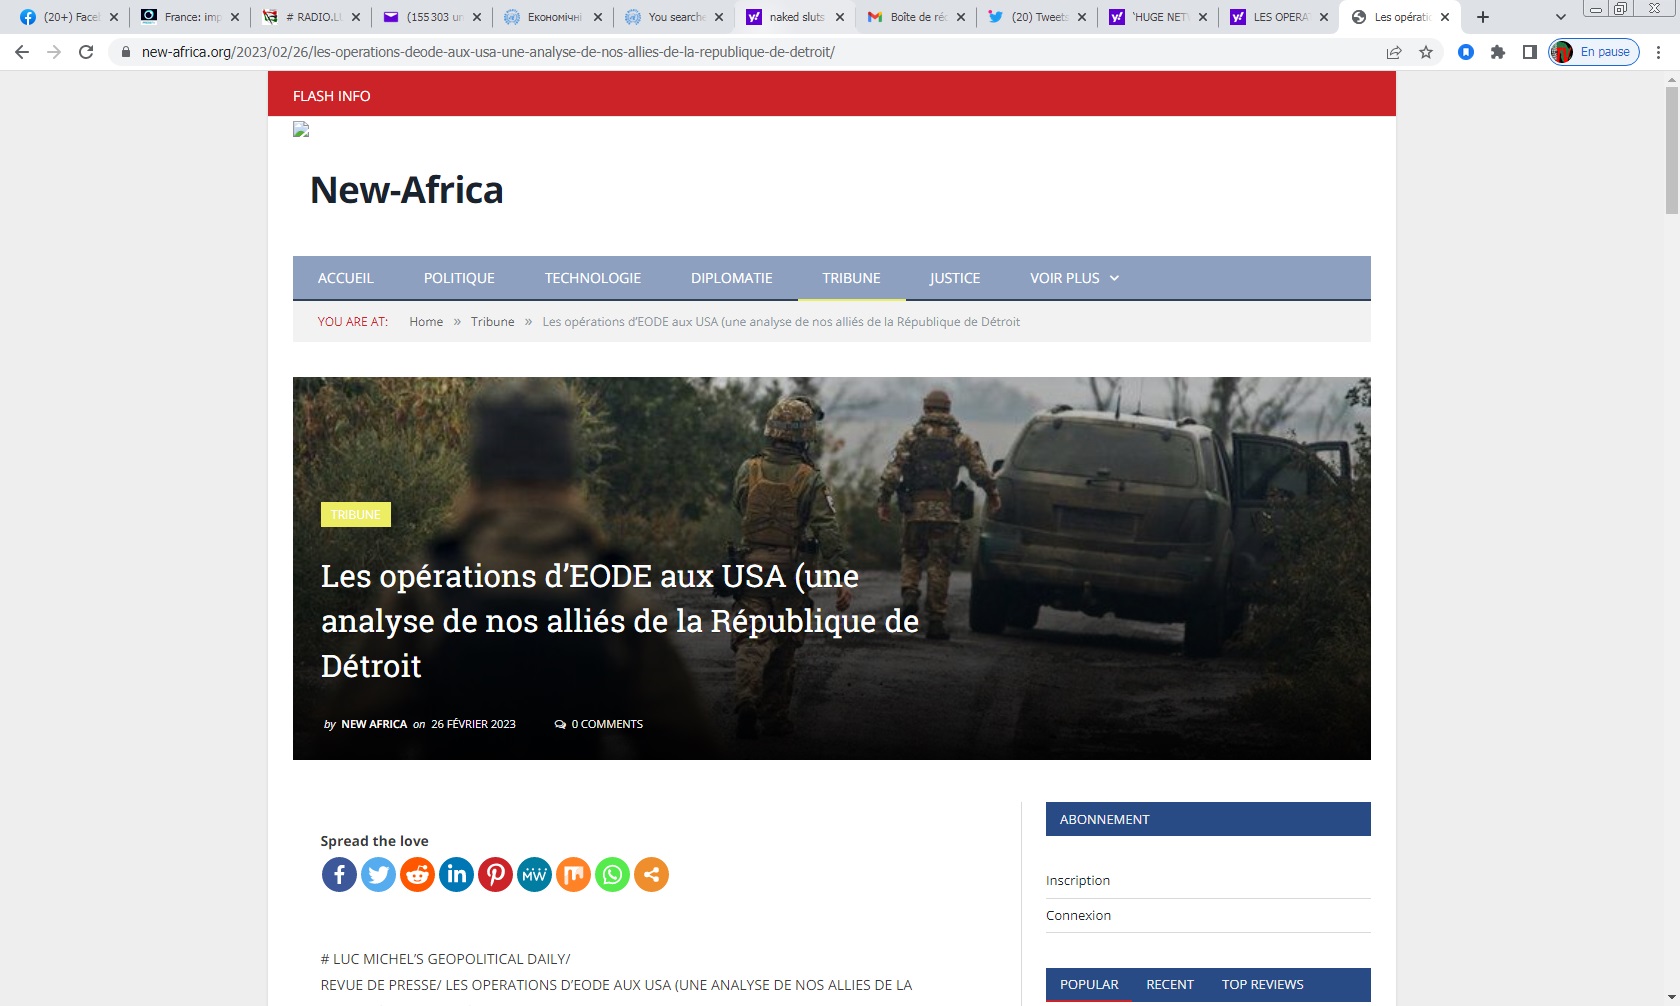This screenshot has width=1680, height=1006.
Task: Bookmark page with star icon
Action: [1426, 52]
